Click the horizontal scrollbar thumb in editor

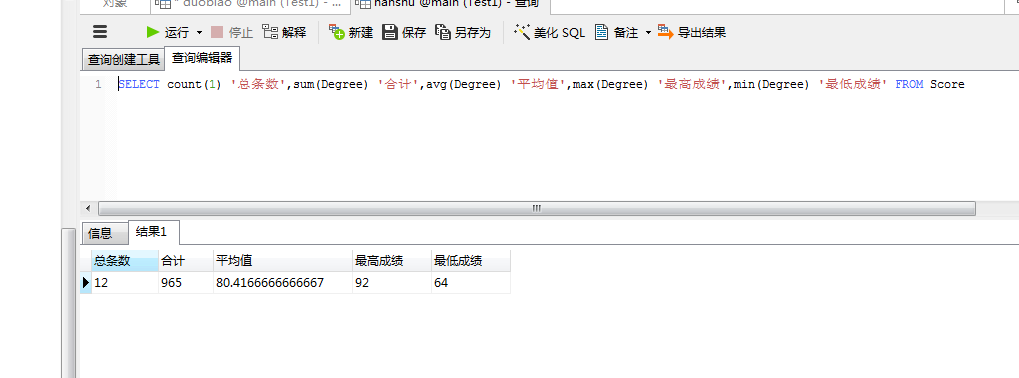(537, 208)
